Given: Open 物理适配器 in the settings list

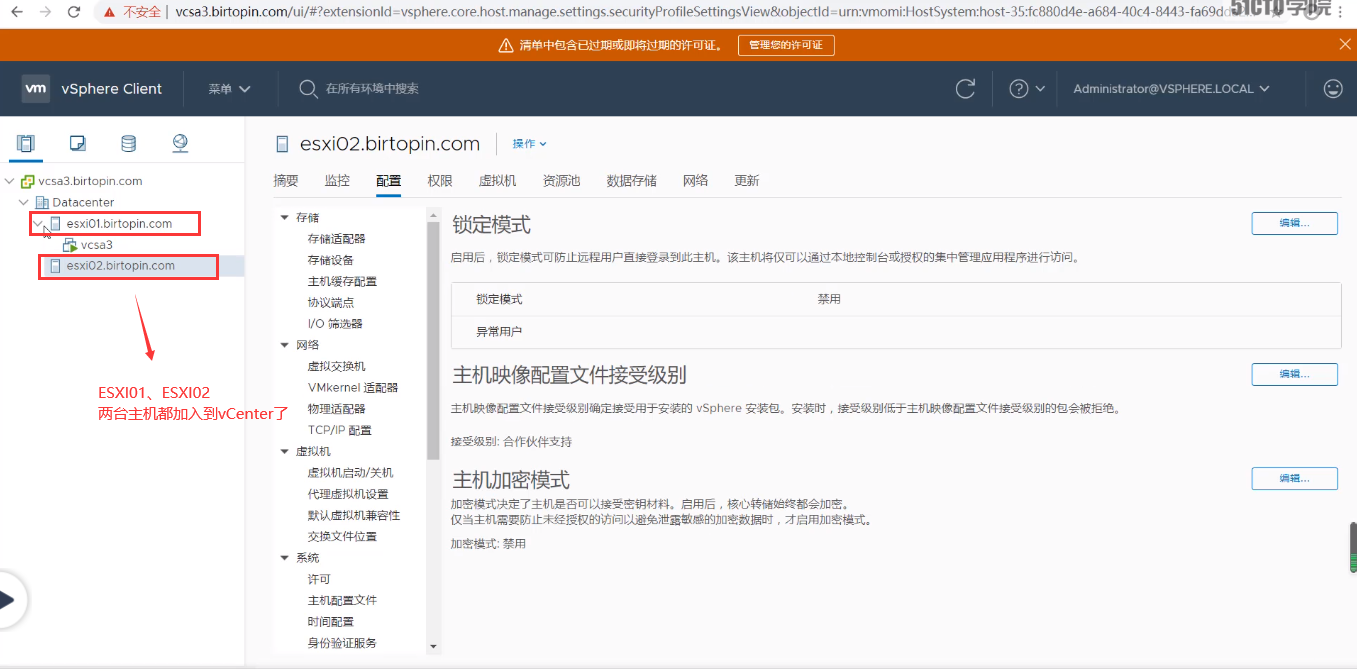Looking at the screenshot, I should pyautogui.click(x=336, y=409).
